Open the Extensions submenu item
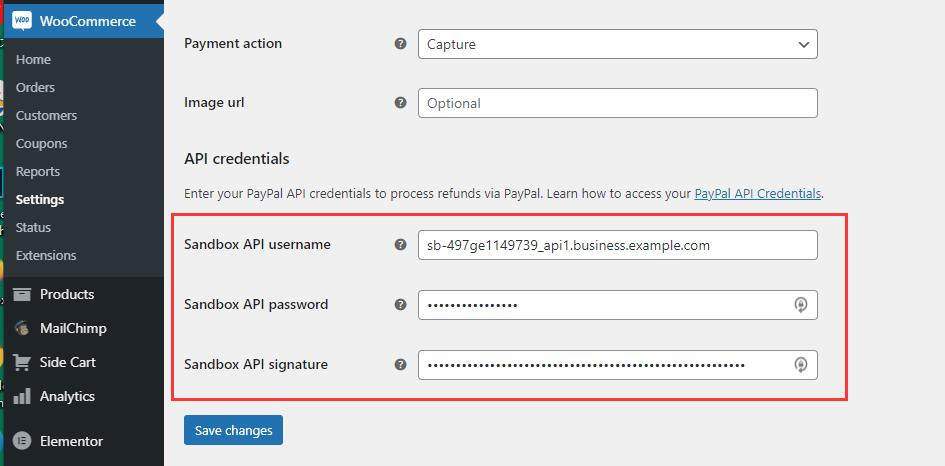Image resolution: width=945 pixels, height=466 pixels. click(46, 255)
